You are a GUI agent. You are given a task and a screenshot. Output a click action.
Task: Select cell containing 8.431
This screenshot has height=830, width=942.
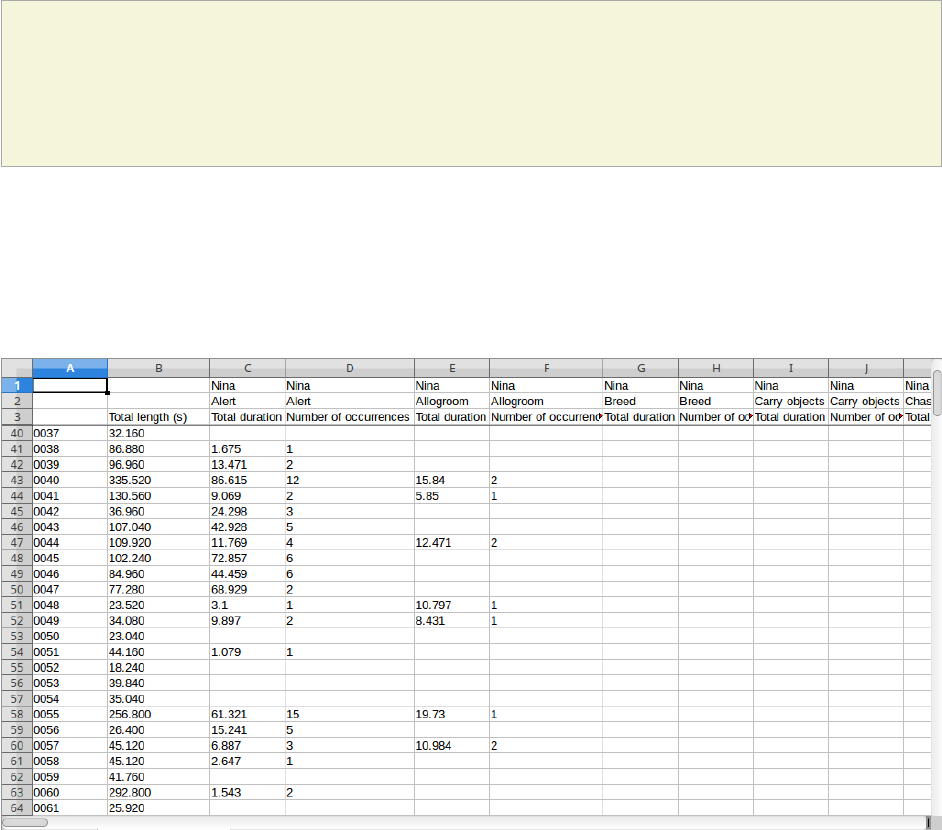(x=452, y=620)
